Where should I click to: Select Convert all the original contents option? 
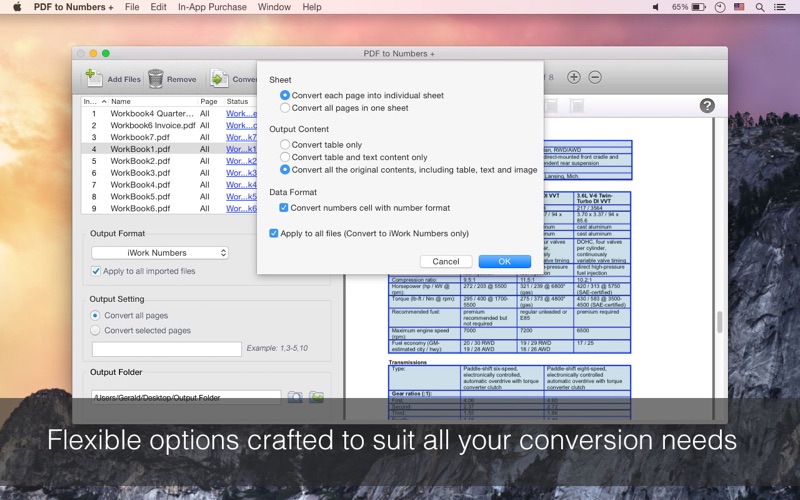285,169
